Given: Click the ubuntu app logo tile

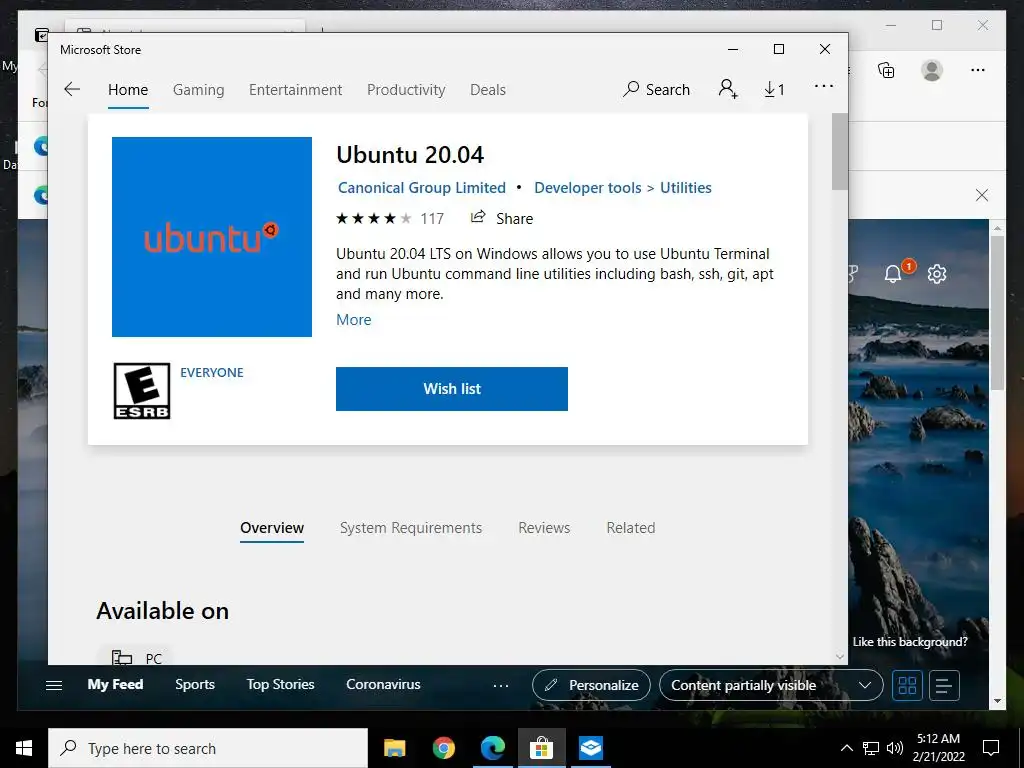Looking at the screenshot, I should tap(212, 237).
